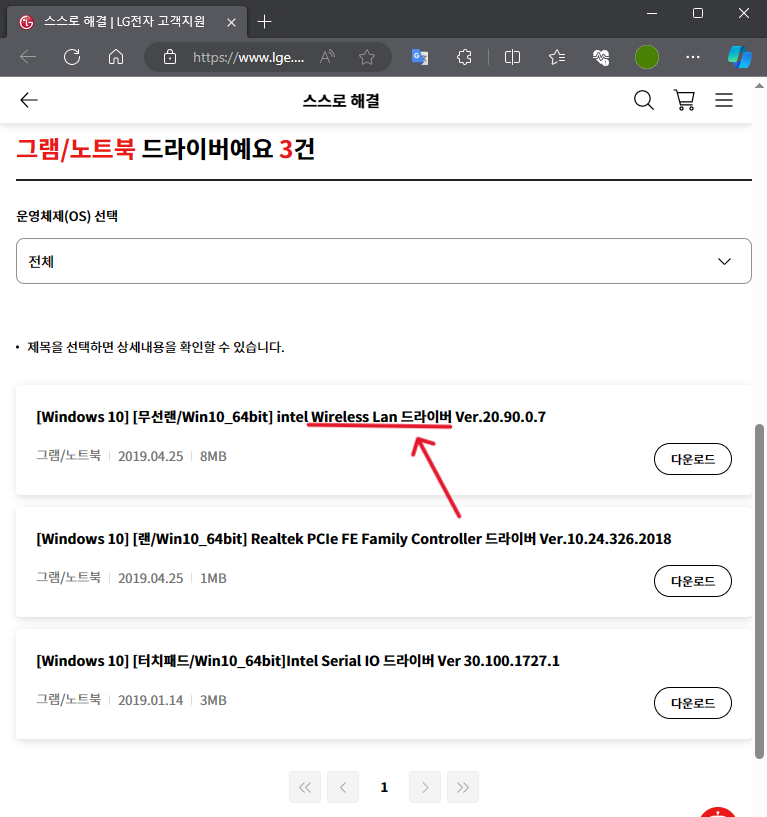This screenshot has height=817, width=767.
Task: Reload the page with refresh icon
Action: tap(72, 57)
